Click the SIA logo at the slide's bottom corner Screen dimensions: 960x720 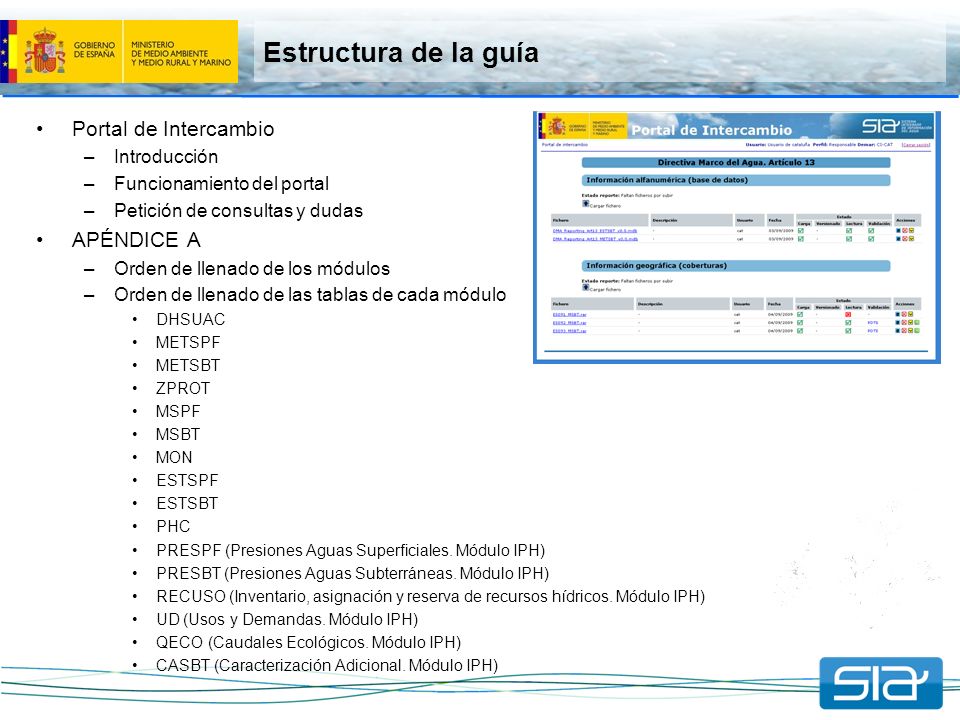click(881, 683)
